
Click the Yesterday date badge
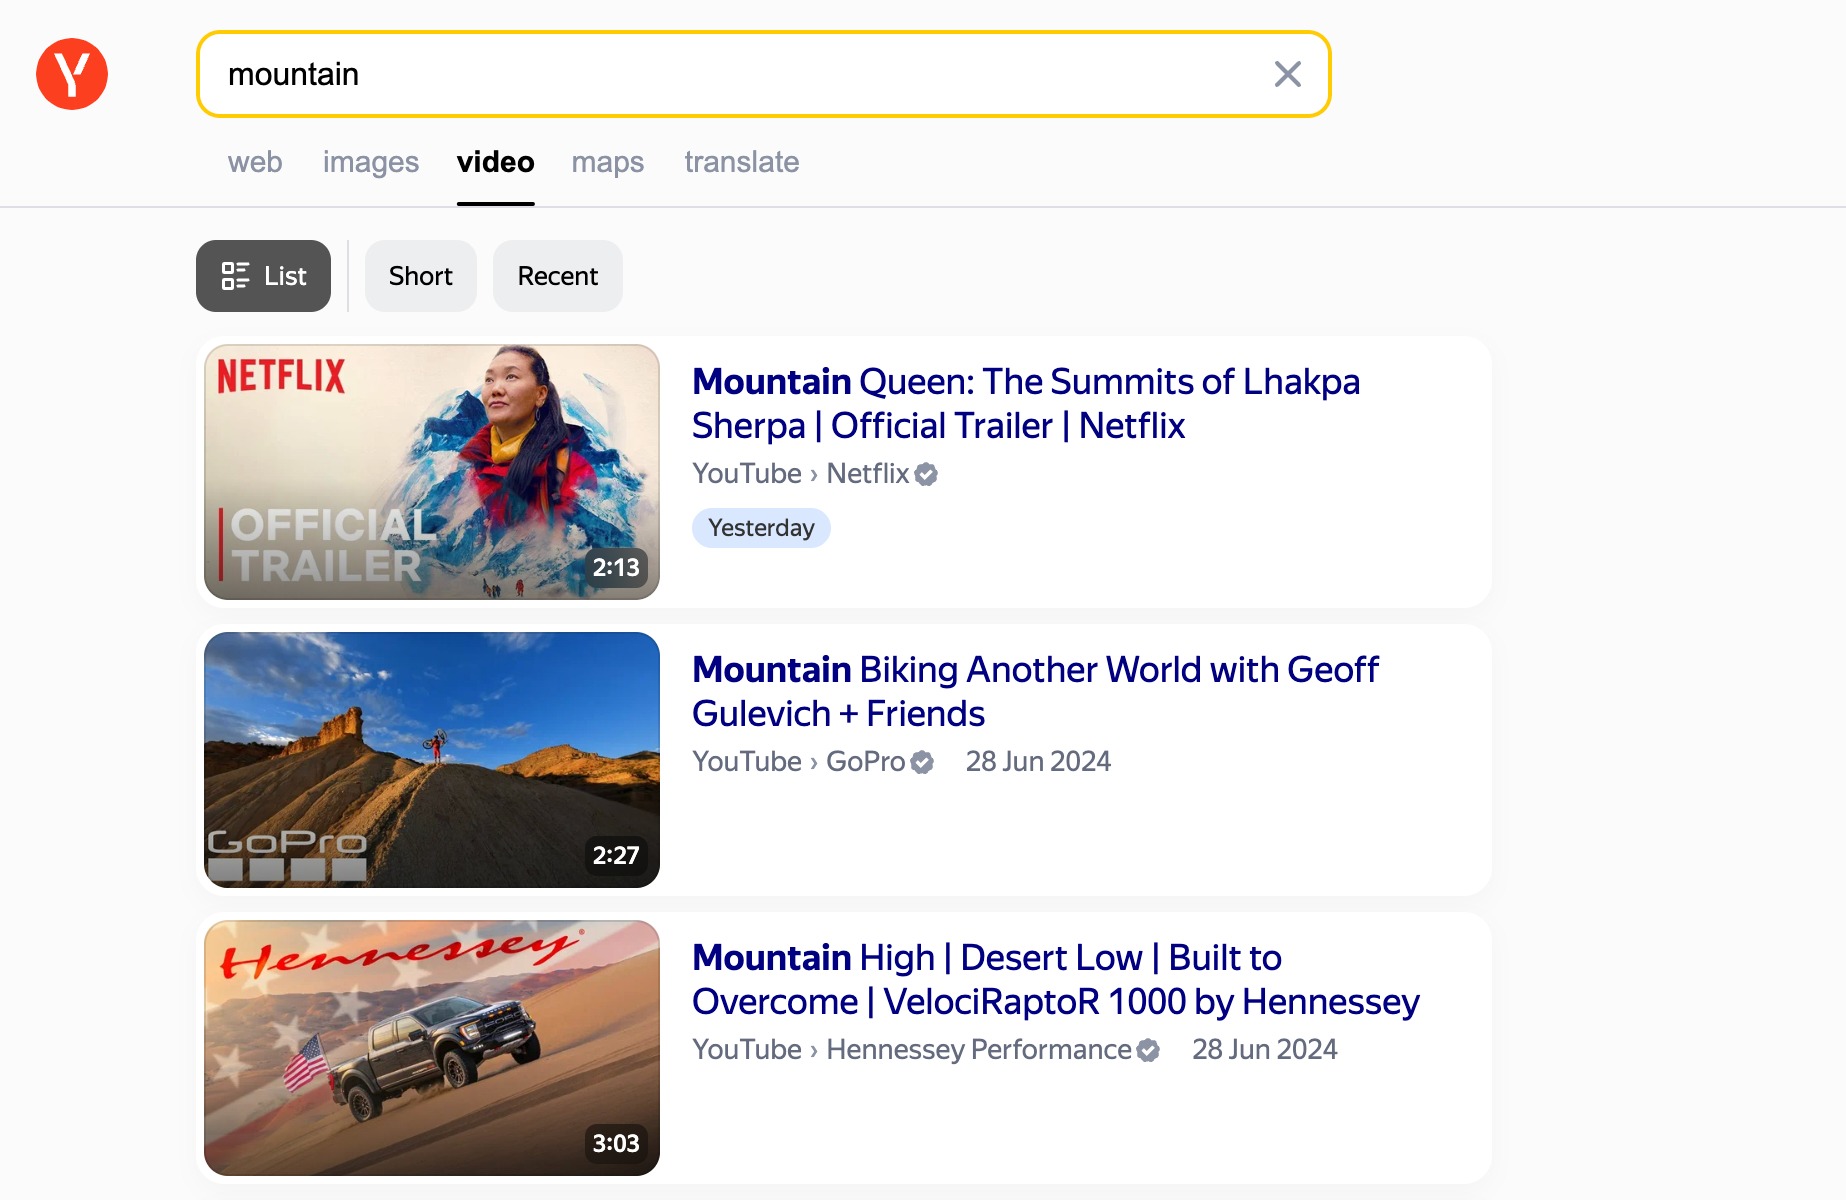click(x=761, y=528)
